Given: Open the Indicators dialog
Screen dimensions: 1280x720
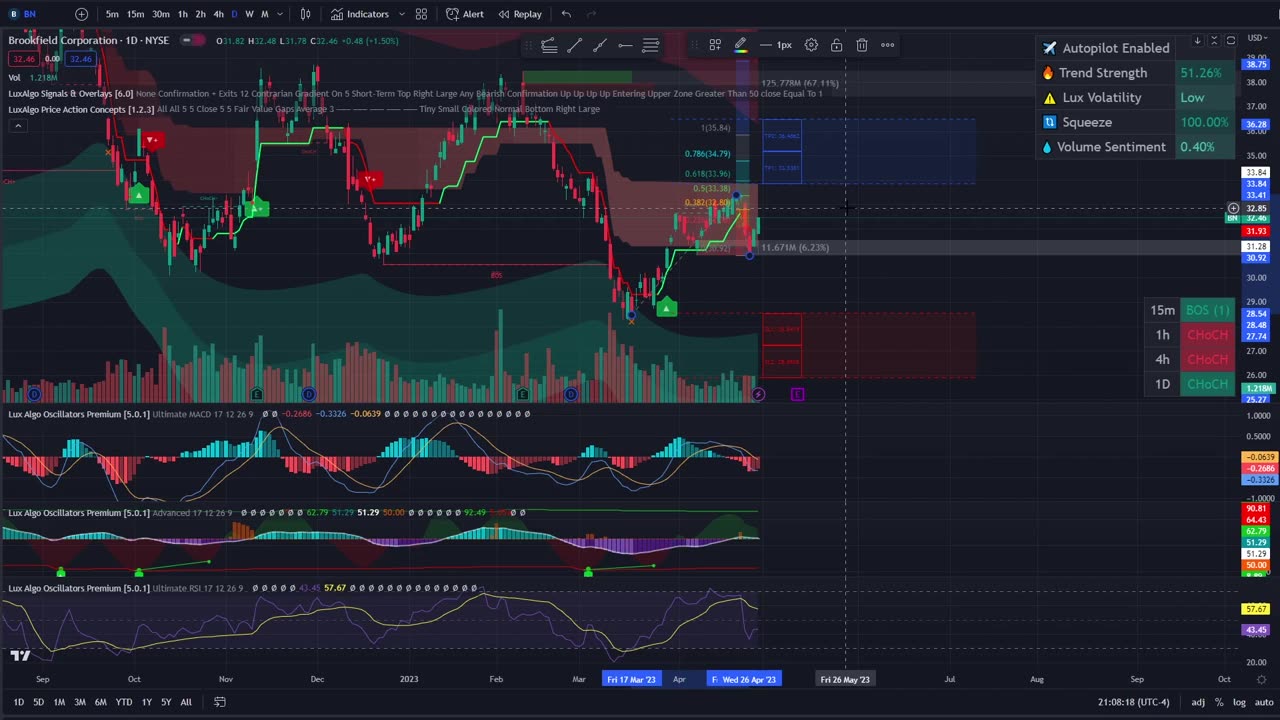Looking at the screenshot, I should 360,14.
